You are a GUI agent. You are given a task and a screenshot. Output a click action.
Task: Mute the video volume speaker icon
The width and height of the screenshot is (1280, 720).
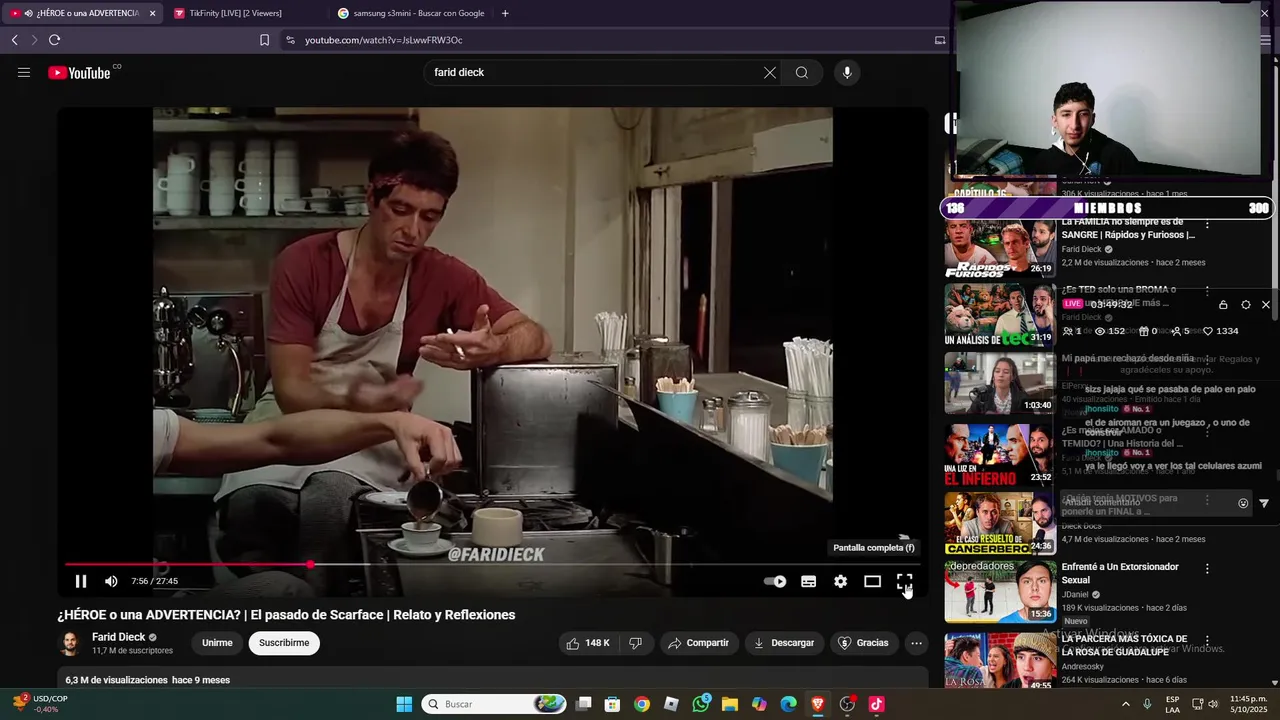tap(111, 581)
